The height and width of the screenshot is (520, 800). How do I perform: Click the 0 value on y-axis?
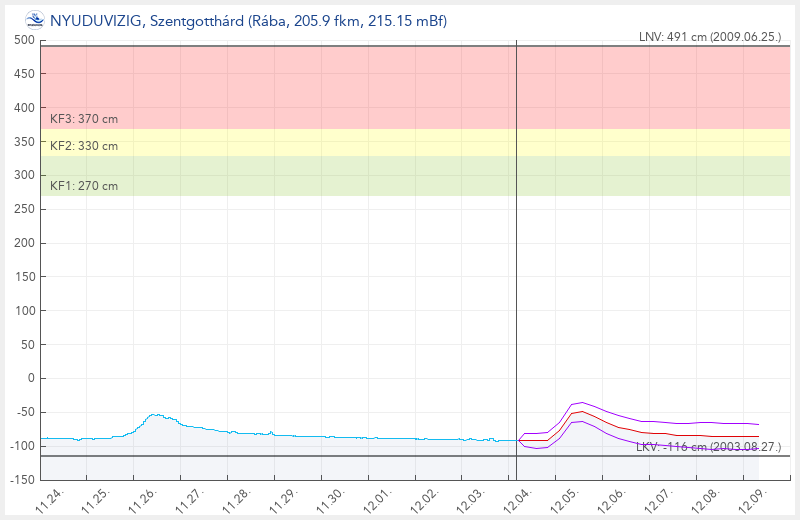pyautogui.click(x=31, y=378)
